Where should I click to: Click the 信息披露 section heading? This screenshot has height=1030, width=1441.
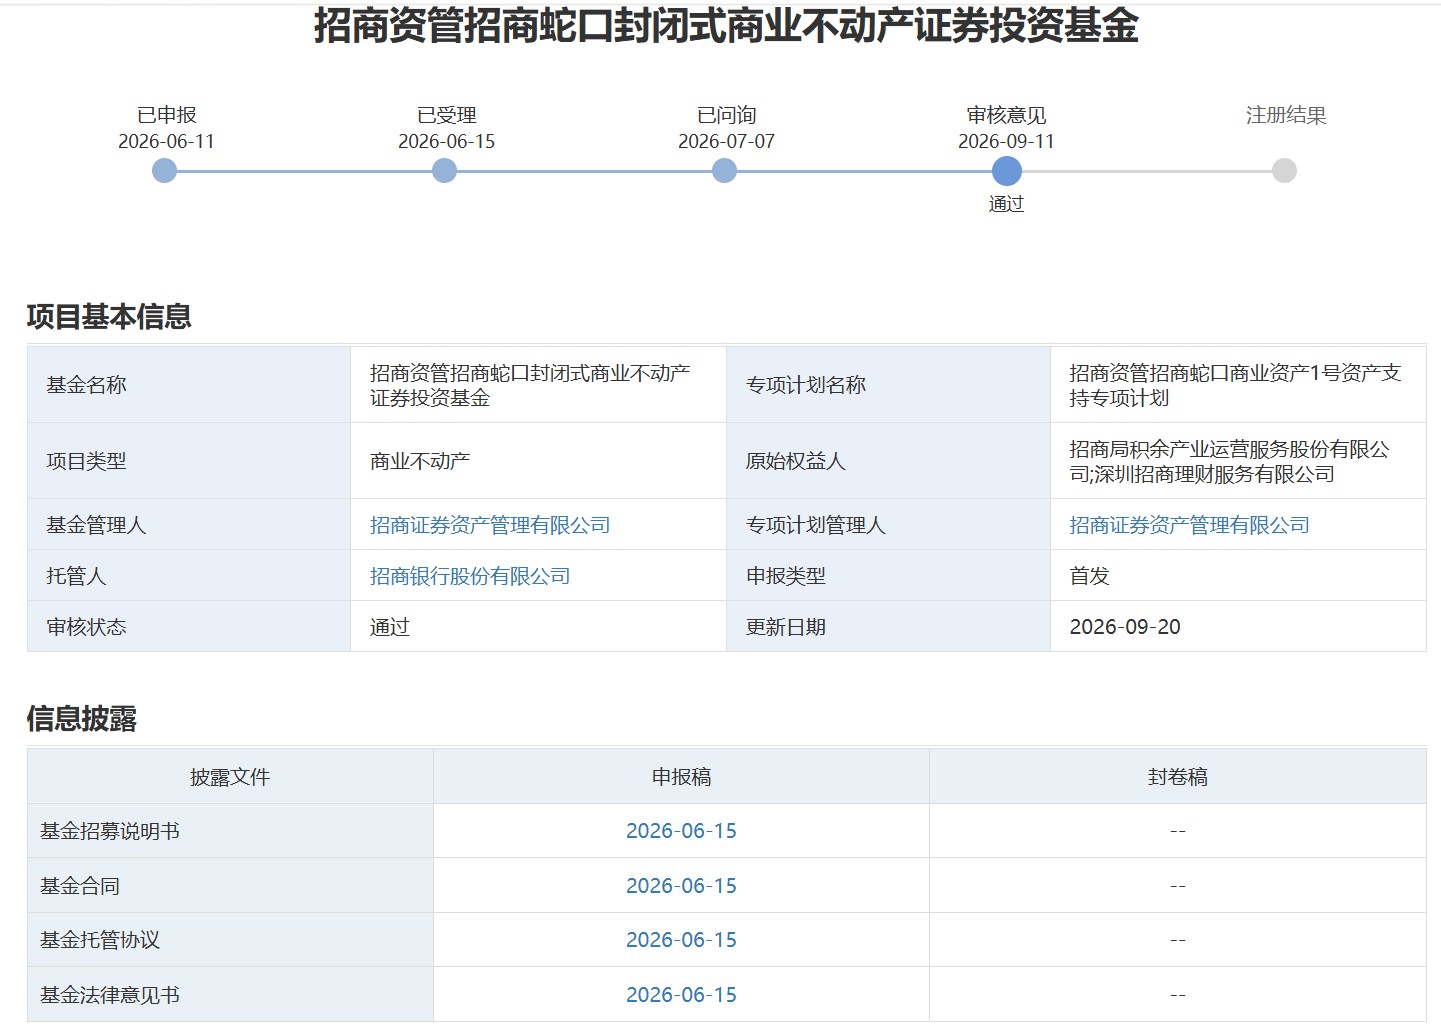(x=82, y=719)
